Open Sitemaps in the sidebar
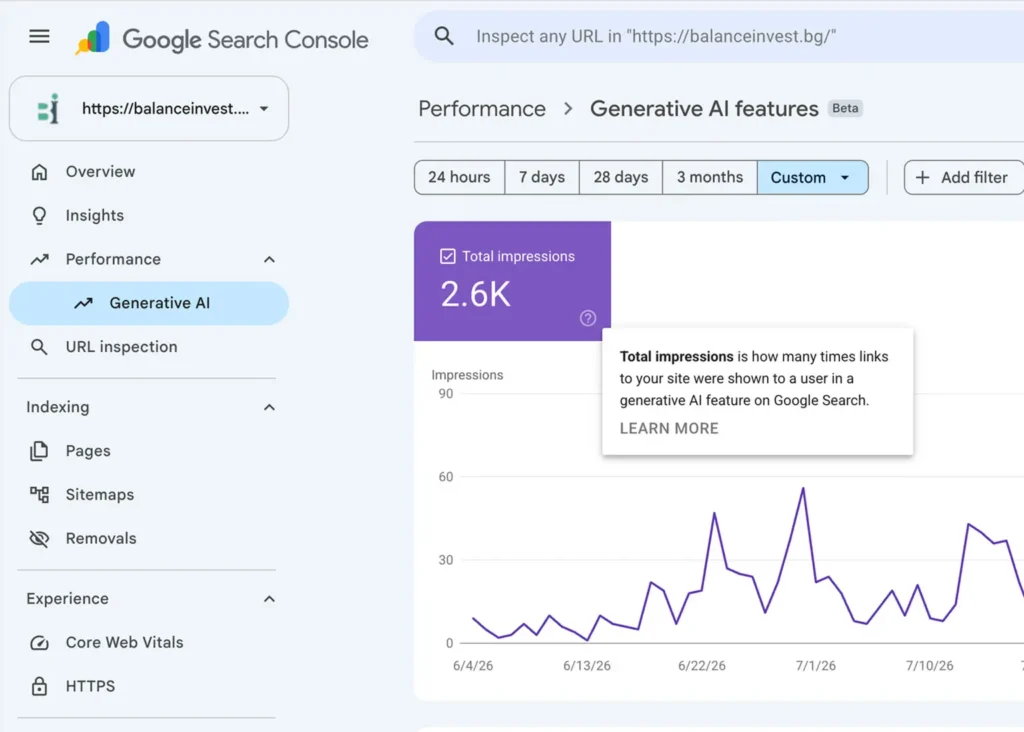 [149, 495]
